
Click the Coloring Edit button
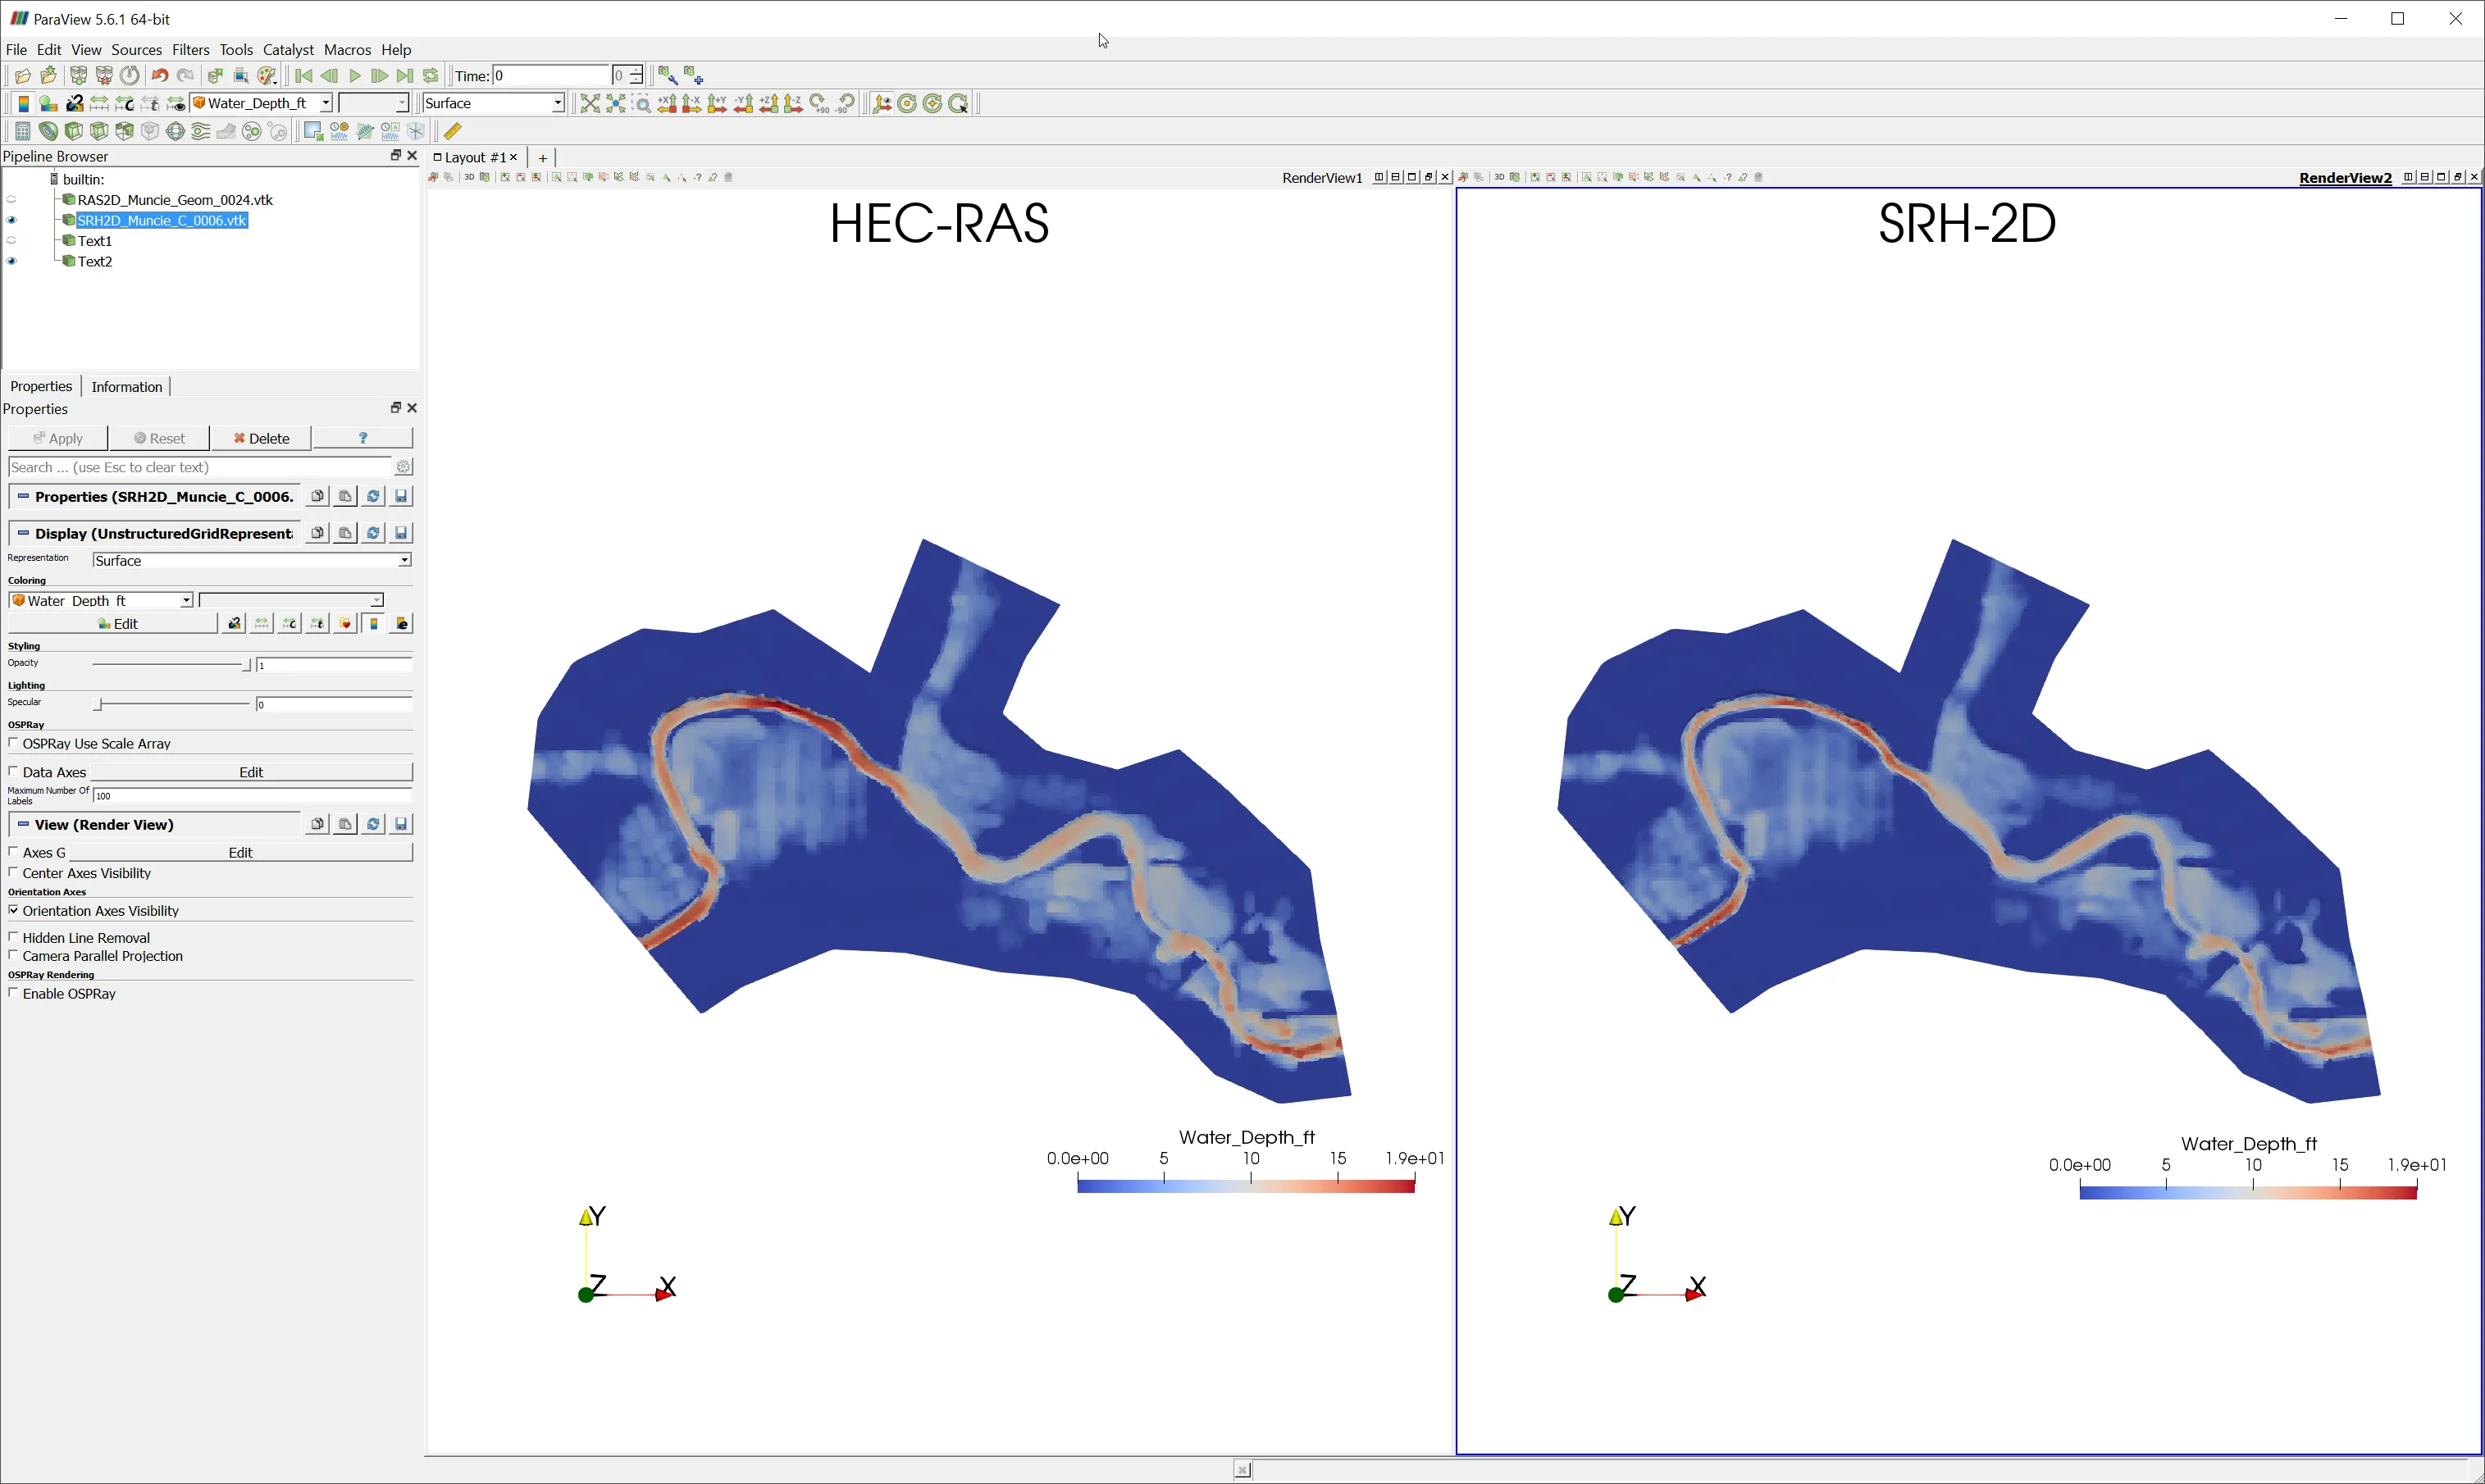[114, 623]
